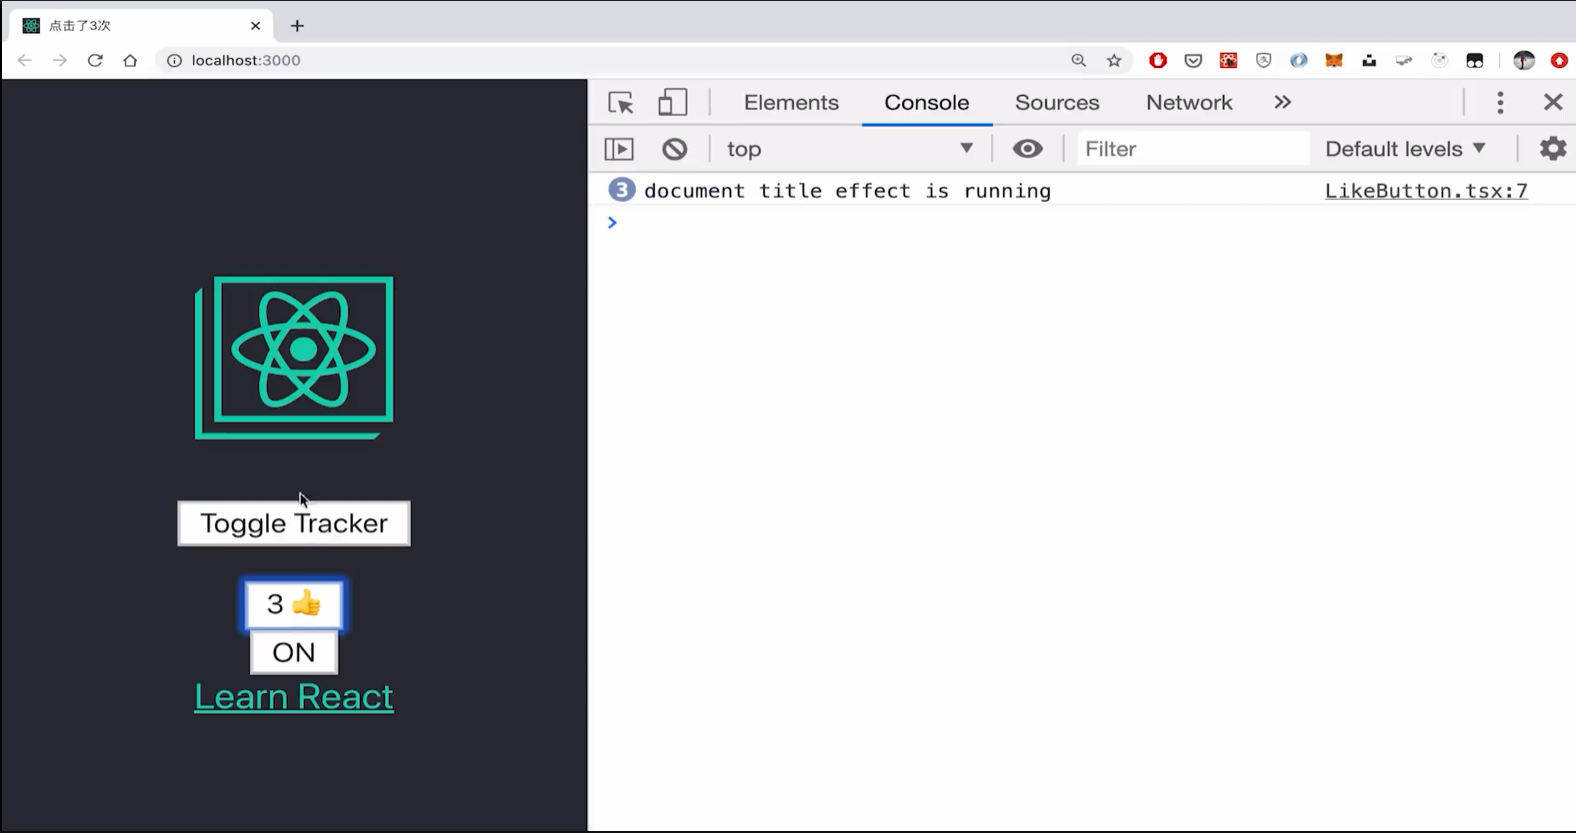
Task: Toggle the ON button
Action: pos(294,653)
